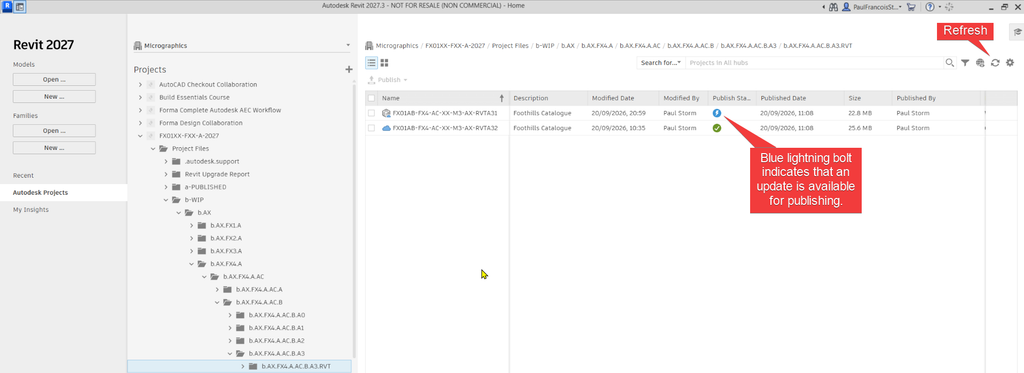1024x373 pixels.
Task: Select b.AX.FX4.A.AC.A folder
Action: pyautogui.click(x=259, y=289)
